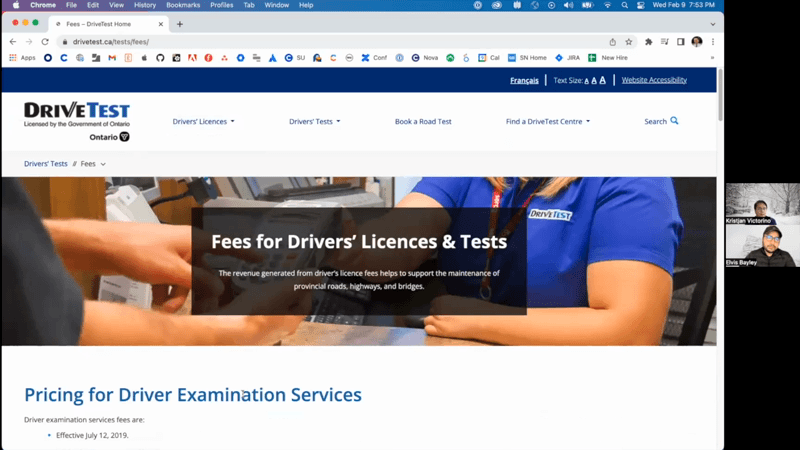Viewport: 800px width, 450px height.
Task: Open the Bookmarks menu
Action: click(183, 5)
